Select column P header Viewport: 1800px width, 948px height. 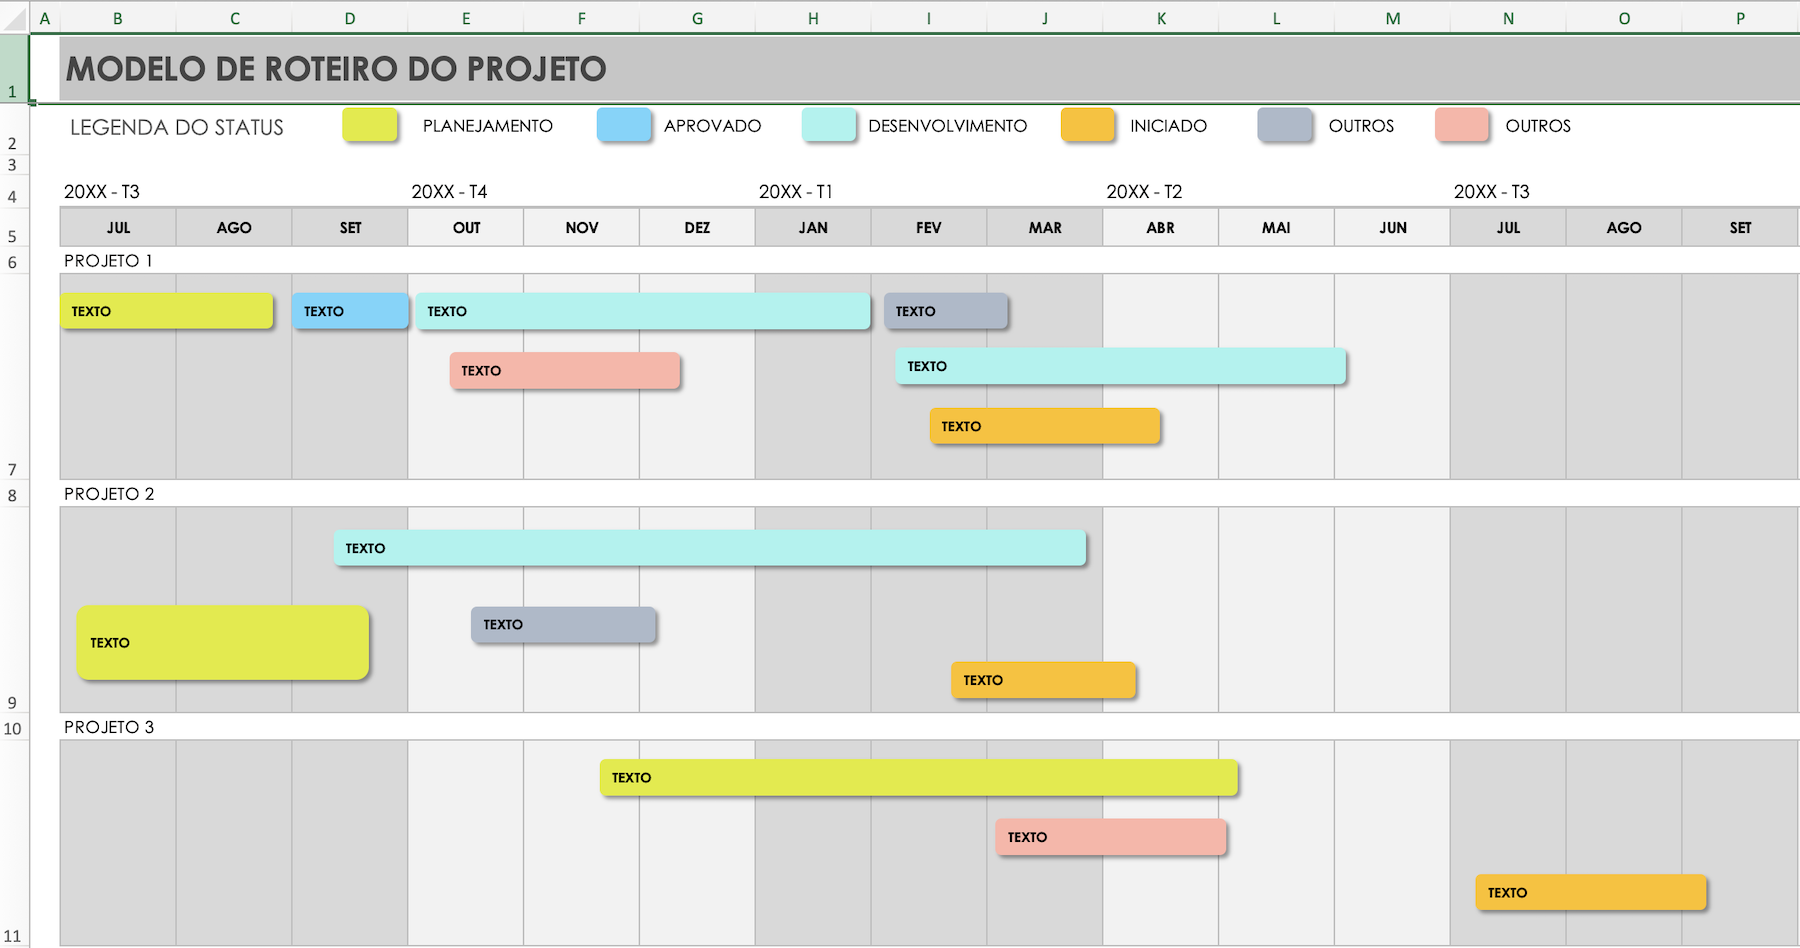1740,18
